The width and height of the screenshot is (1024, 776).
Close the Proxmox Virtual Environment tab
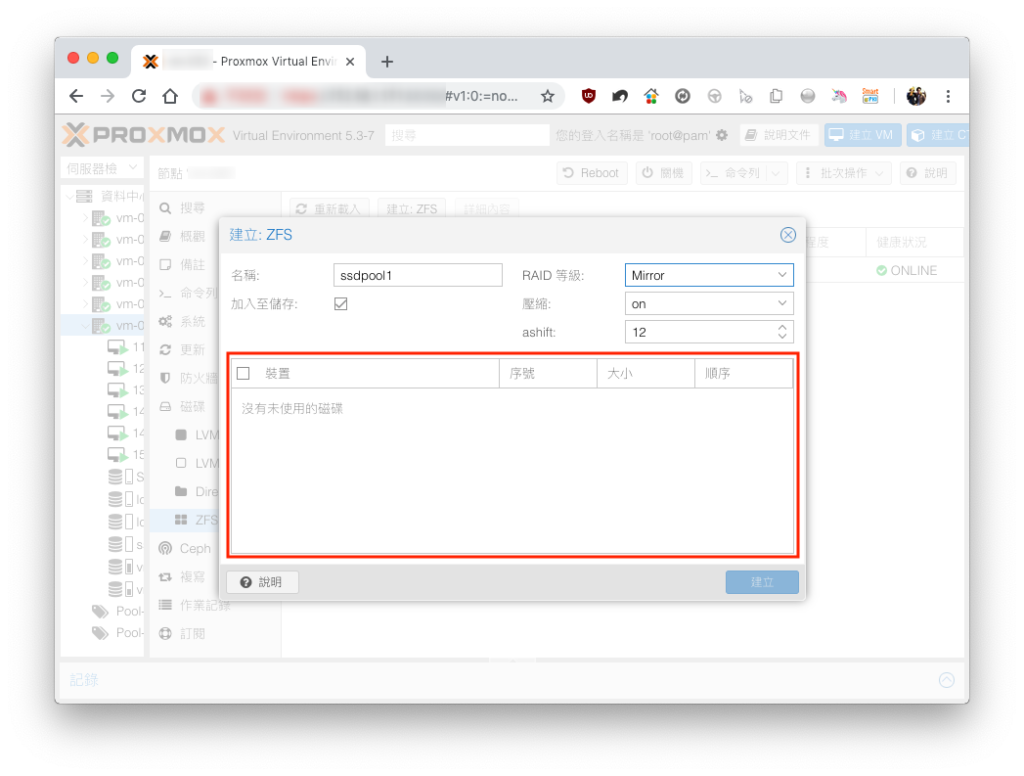[x=350, y=61]
